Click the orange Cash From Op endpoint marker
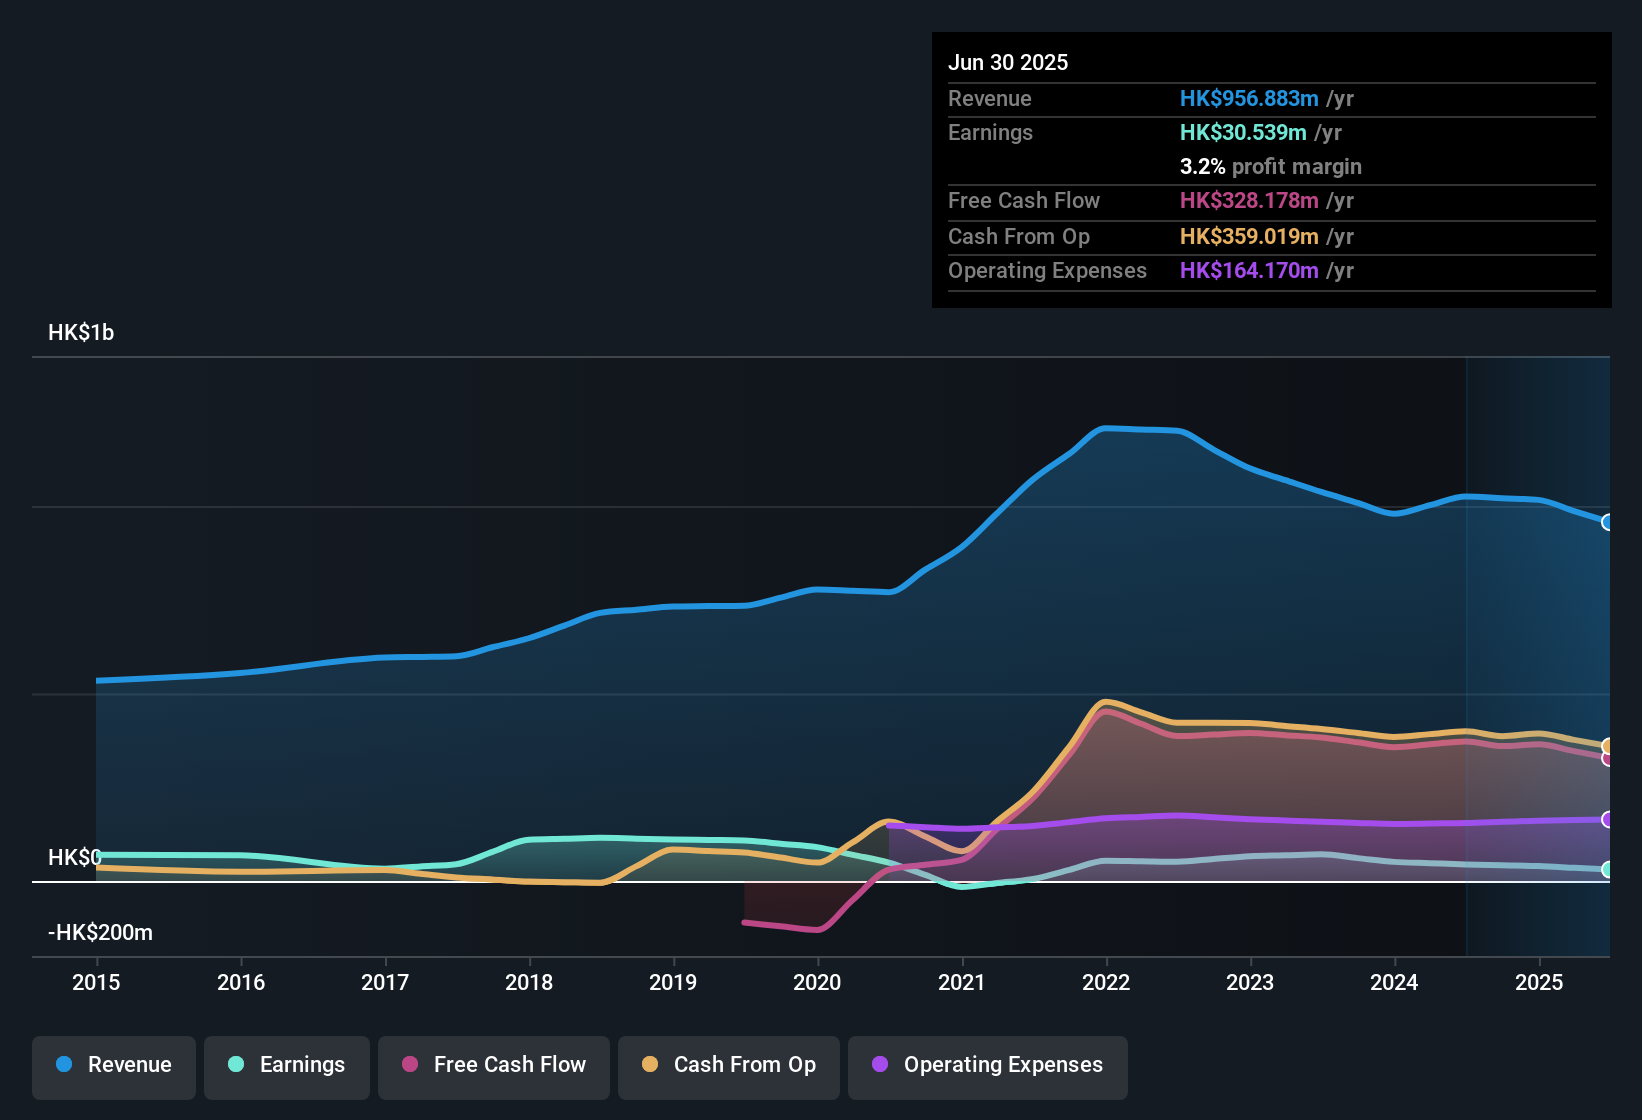The width and height of the screenshot is (1642, 1120). (1607, 746)
